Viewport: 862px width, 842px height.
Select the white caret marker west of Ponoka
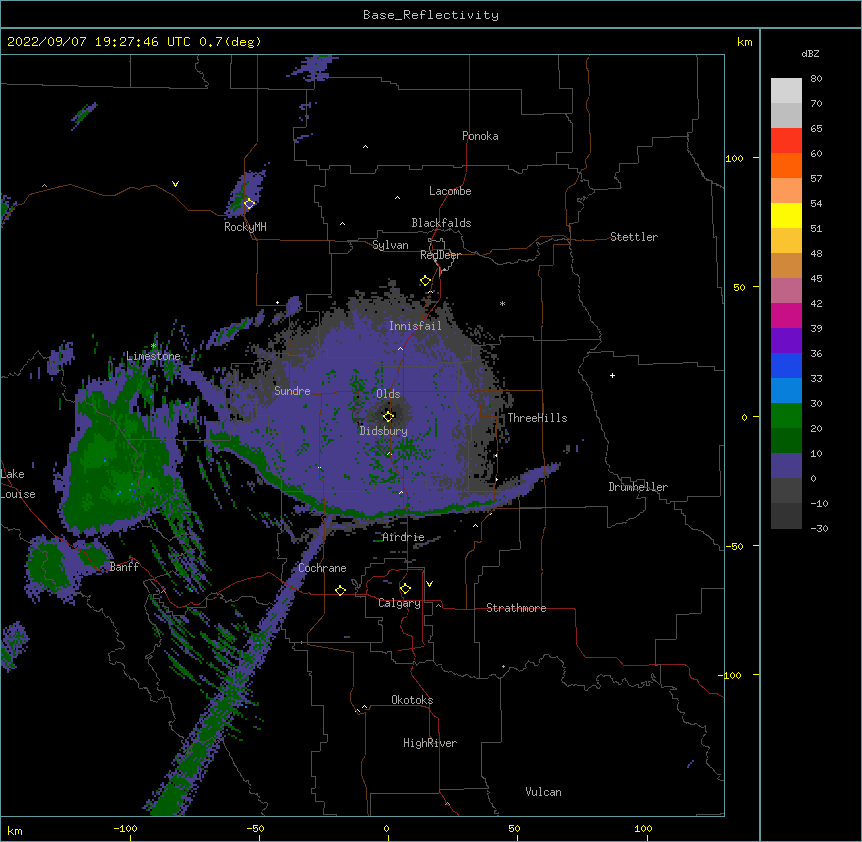pyautogui.click(x=365, y=147)
